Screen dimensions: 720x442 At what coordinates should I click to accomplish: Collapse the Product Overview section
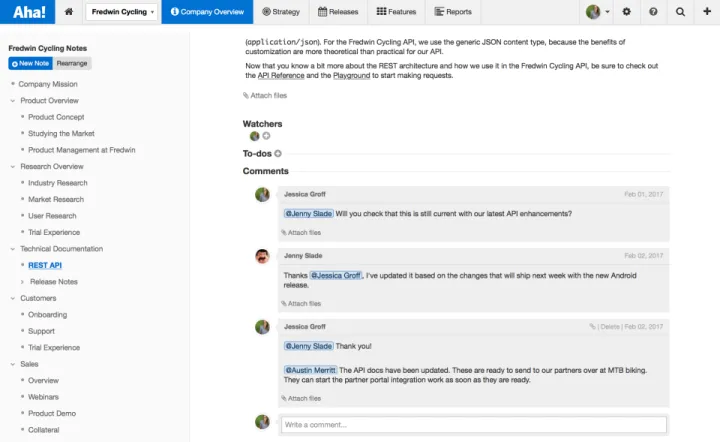pos(13,101)
